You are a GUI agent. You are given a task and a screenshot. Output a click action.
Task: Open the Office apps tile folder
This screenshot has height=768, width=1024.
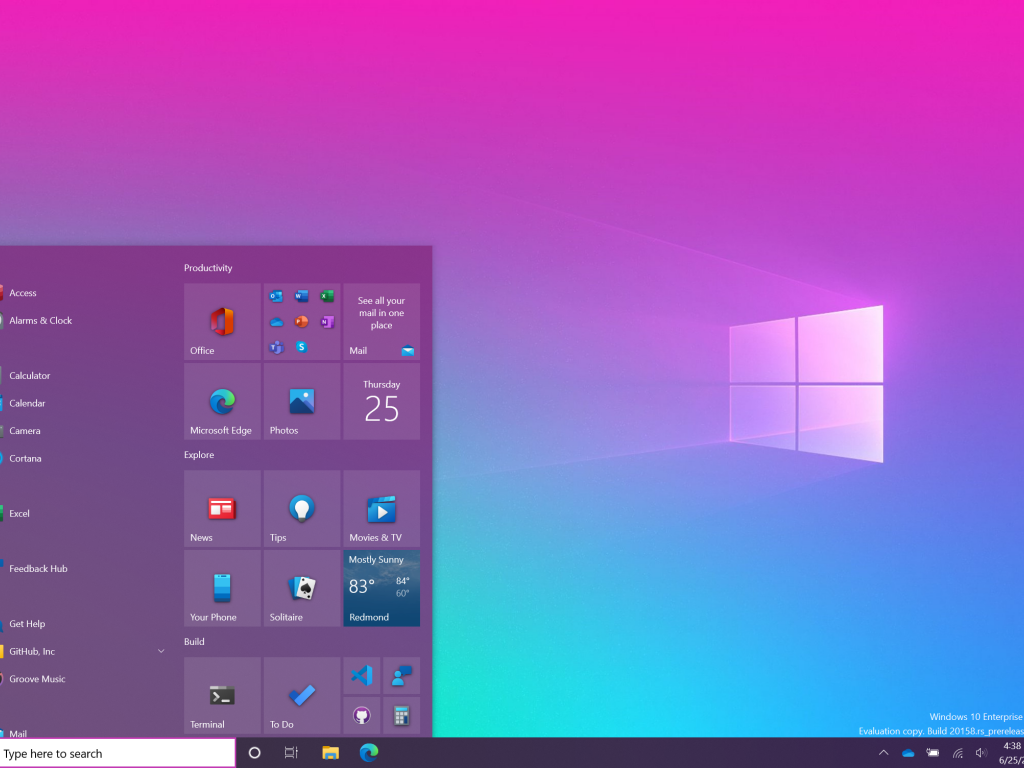tap(302, 321)
